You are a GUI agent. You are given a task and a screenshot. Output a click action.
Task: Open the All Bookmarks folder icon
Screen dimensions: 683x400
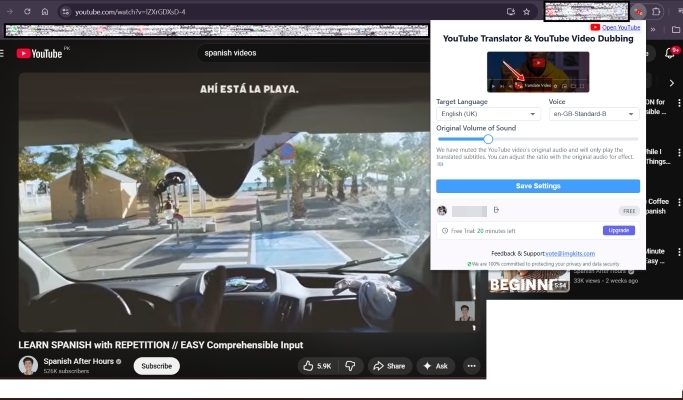tap(676, 30)
